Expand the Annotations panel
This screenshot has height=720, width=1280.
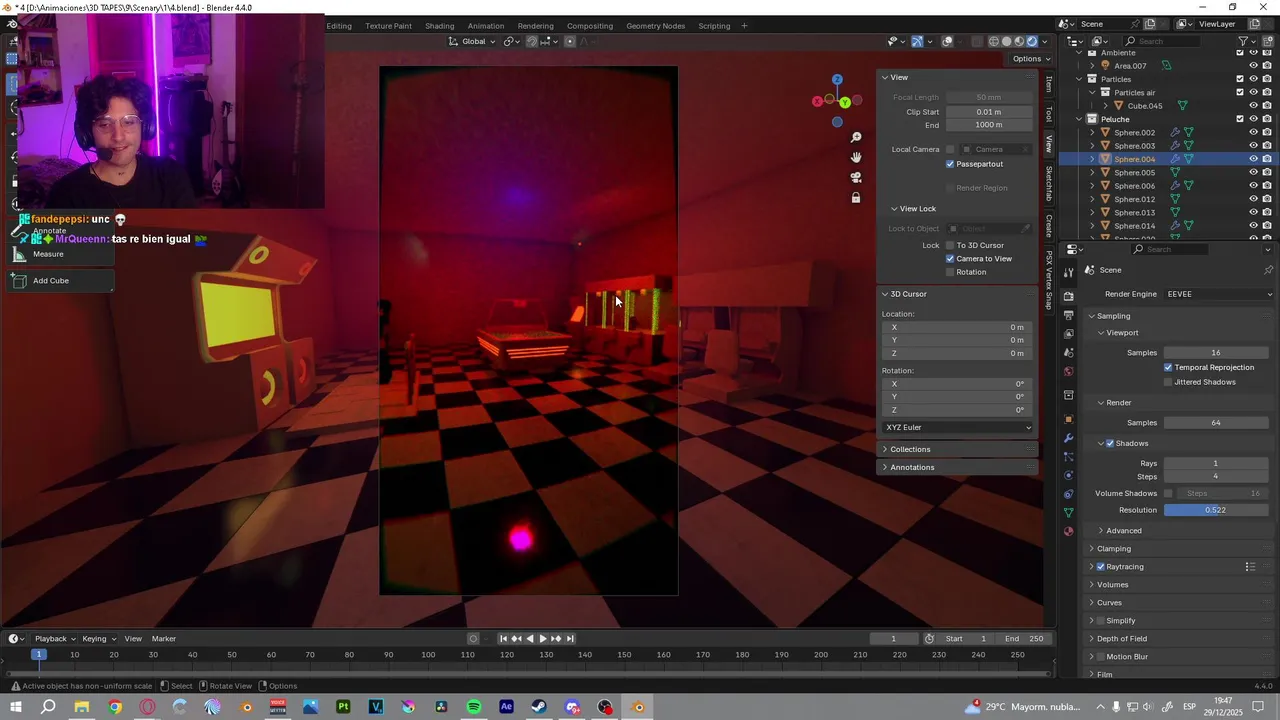912,467
